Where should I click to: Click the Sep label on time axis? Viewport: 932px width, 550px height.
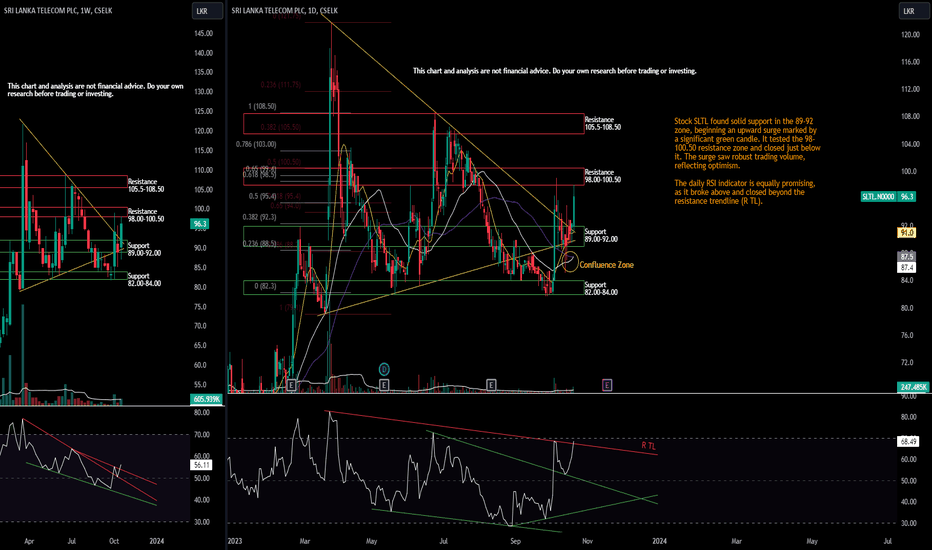coord(515,541)
